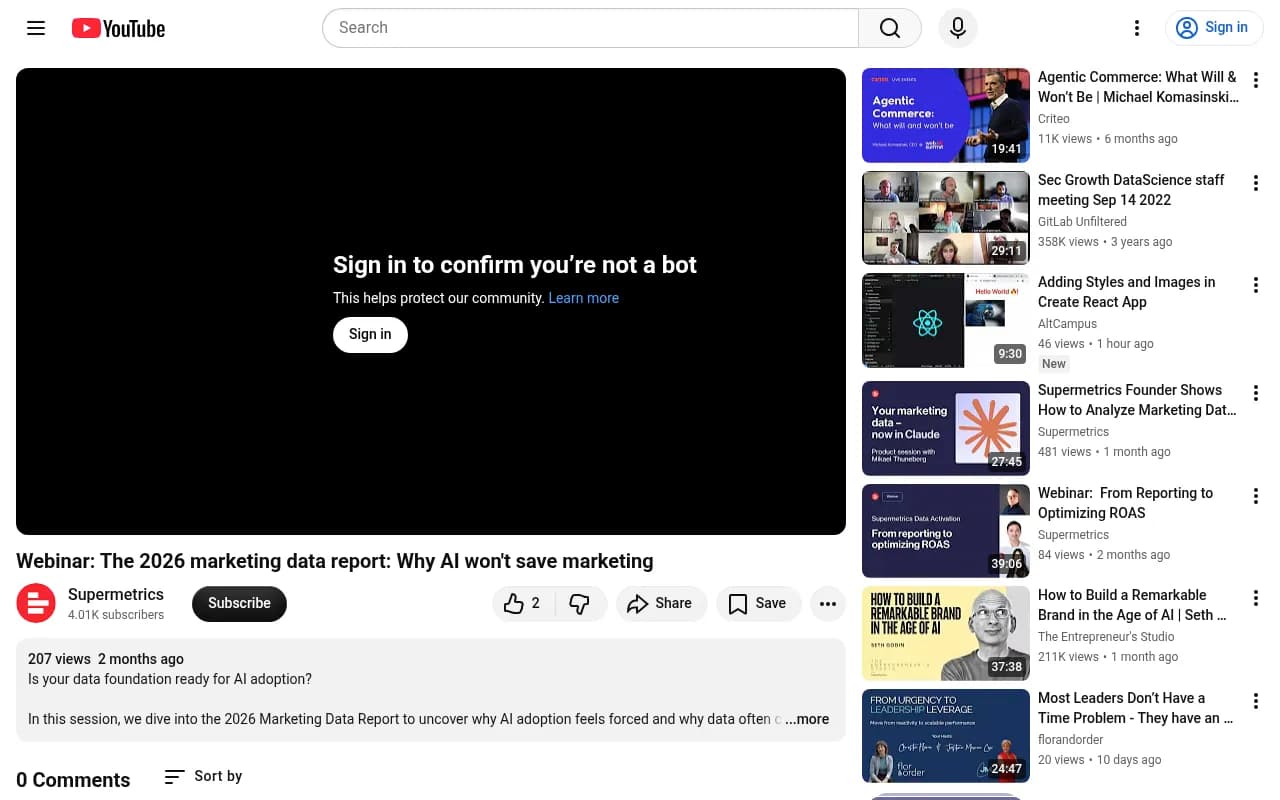Click Sign in button in top header
The image size is (1280, 800).
pos(1214,28)
